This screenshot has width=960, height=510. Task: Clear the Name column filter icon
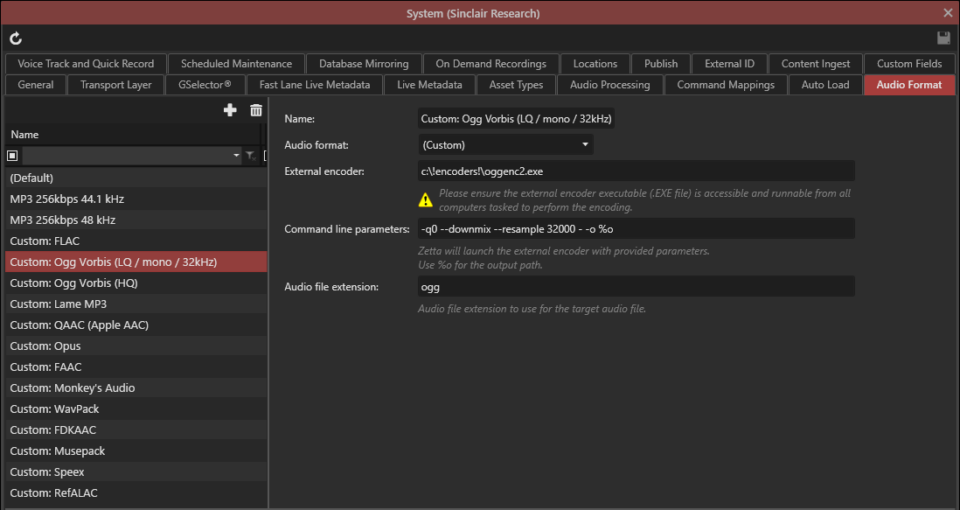[250, 156]
